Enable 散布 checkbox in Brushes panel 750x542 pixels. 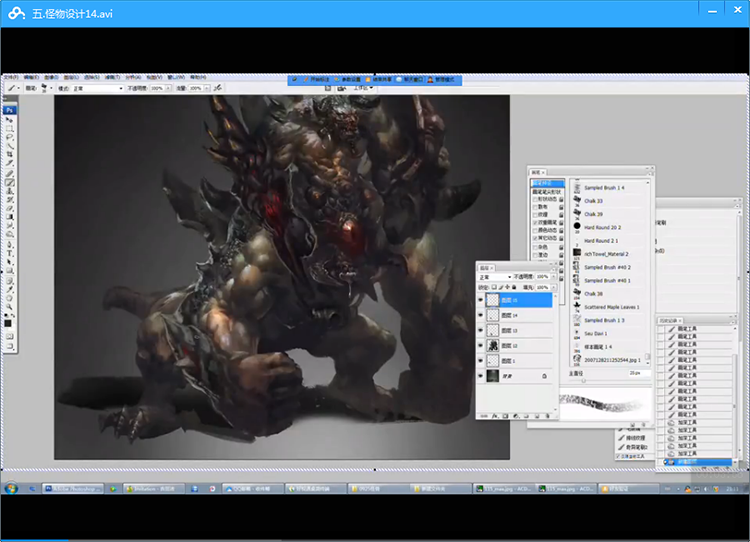coord(535,207)
